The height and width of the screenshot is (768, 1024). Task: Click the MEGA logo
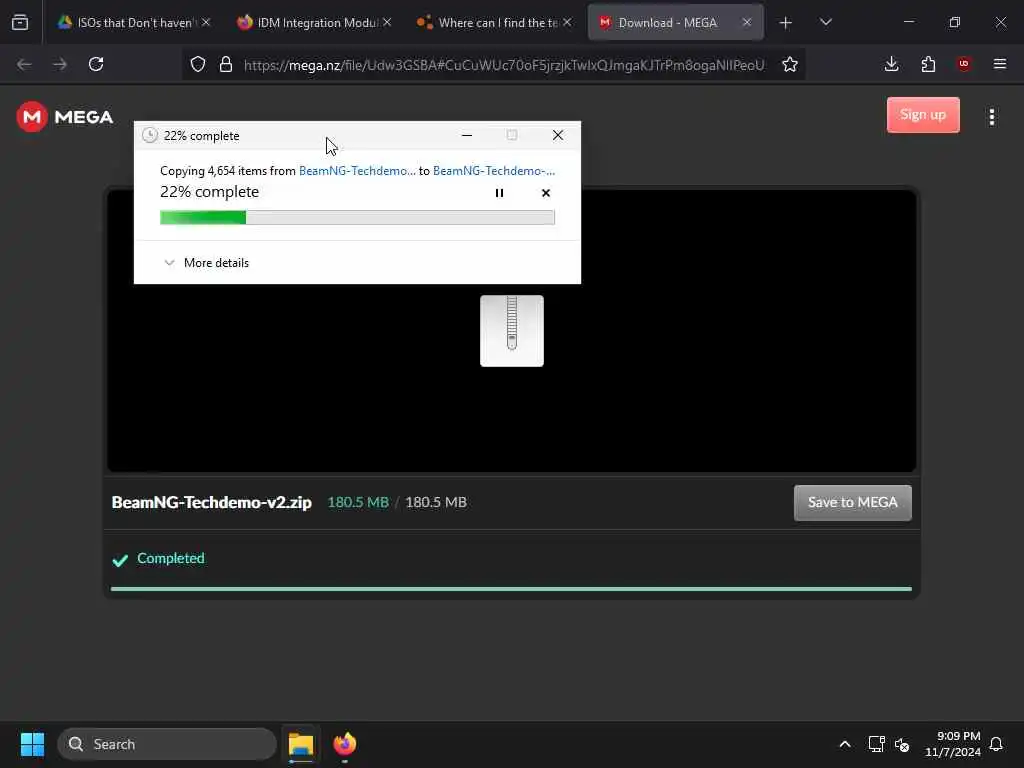[x=65, y=117]
